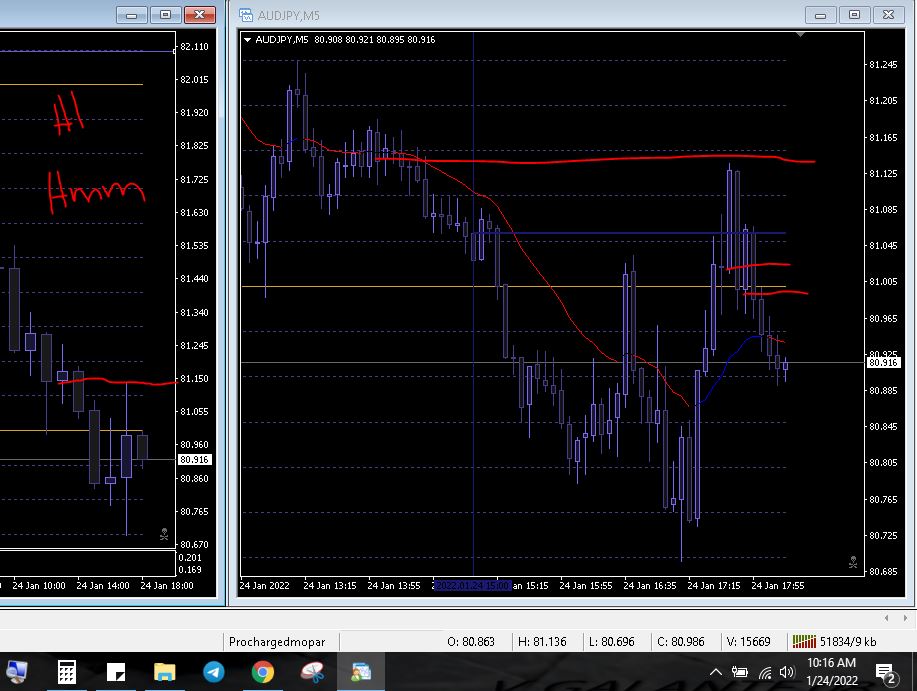
Task: Open Sticky Notes from the taskbar
Action: click(x=116, y=672)
